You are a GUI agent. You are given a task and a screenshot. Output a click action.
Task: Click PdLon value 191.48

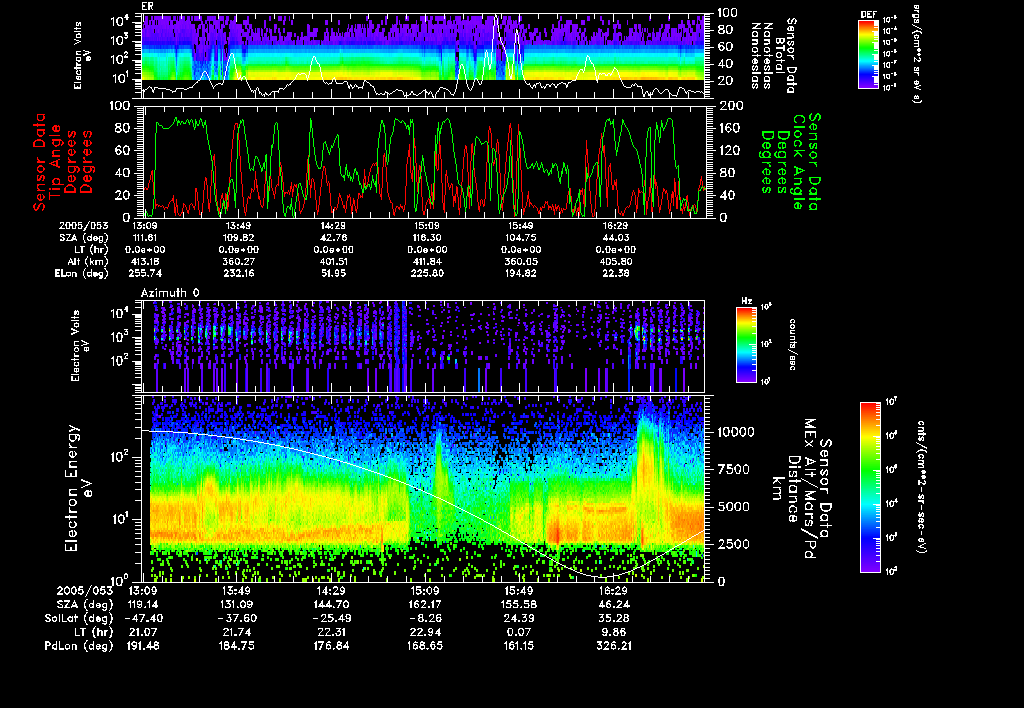pos(145,646)
